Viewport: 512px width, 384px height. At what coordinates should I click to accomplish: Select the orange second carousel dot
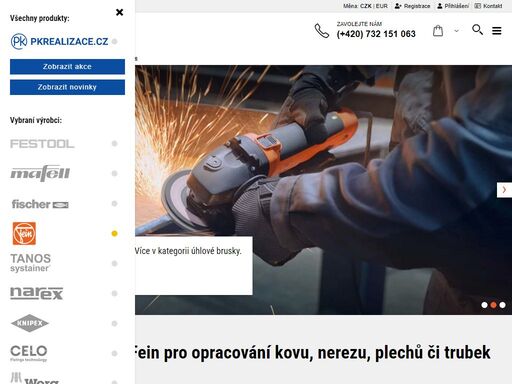tap(493, 305)
